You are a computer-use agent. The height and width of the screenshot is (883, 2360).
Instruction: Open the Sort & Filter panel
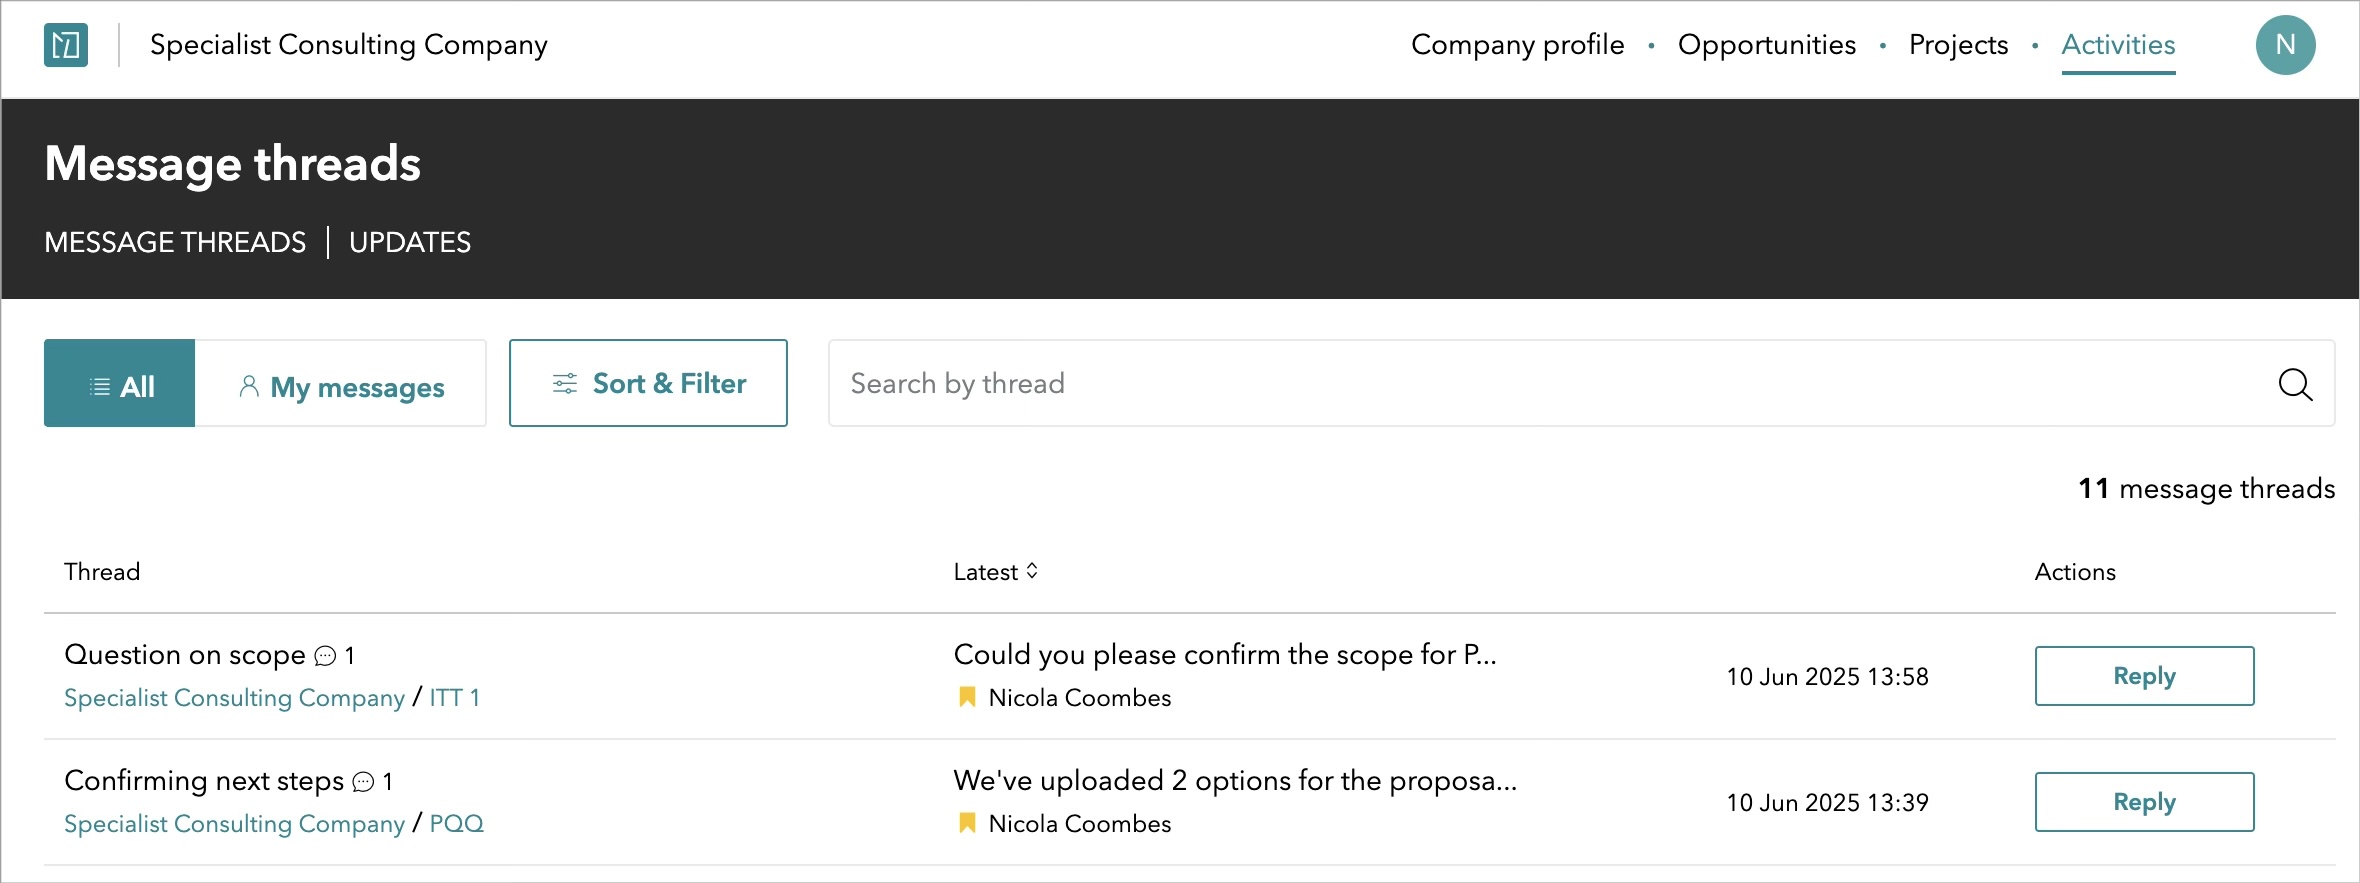pyautogui.click(x=648, y=382)
